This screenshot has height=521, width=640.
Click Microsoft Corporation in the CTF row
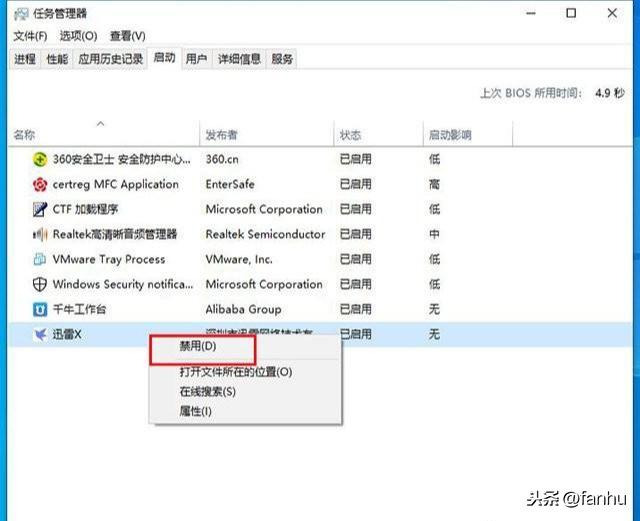264,209
